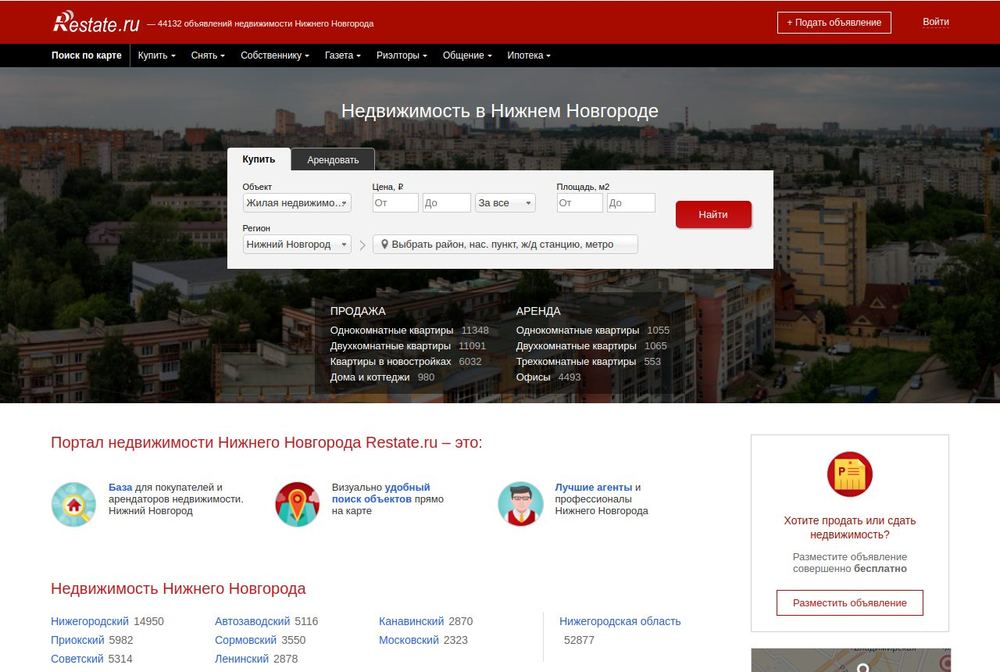Expand the Снять menu
Screen dimensions: 1000x672
coord(207,55)
